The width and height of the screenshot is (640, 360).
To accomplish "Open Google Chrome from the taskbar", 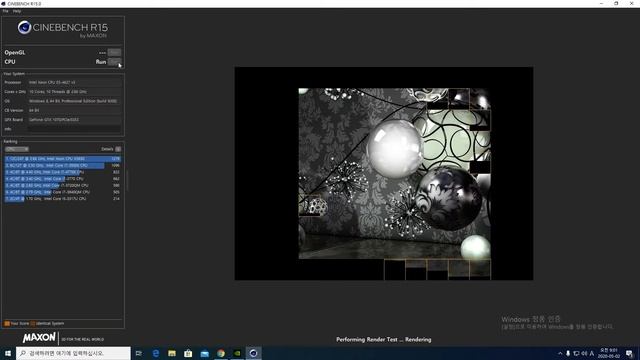I will click(221, 353).
